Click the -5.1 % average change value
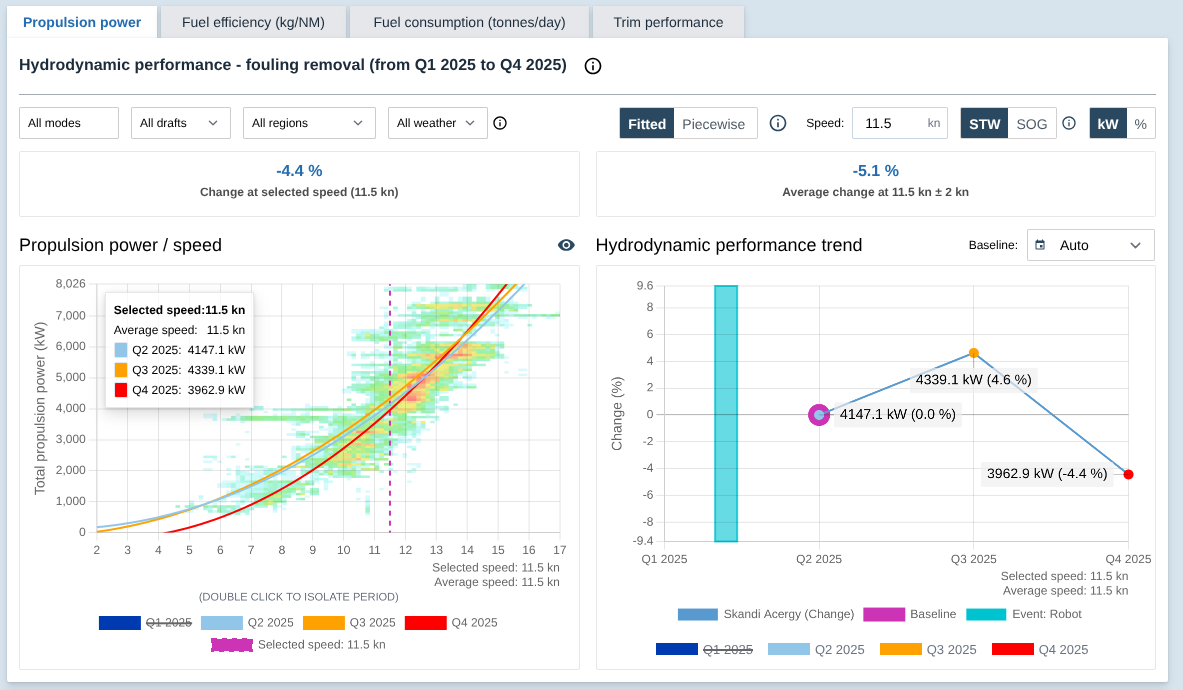Image resolution: width=1183 pixels, height=690 pixels. 875,171
